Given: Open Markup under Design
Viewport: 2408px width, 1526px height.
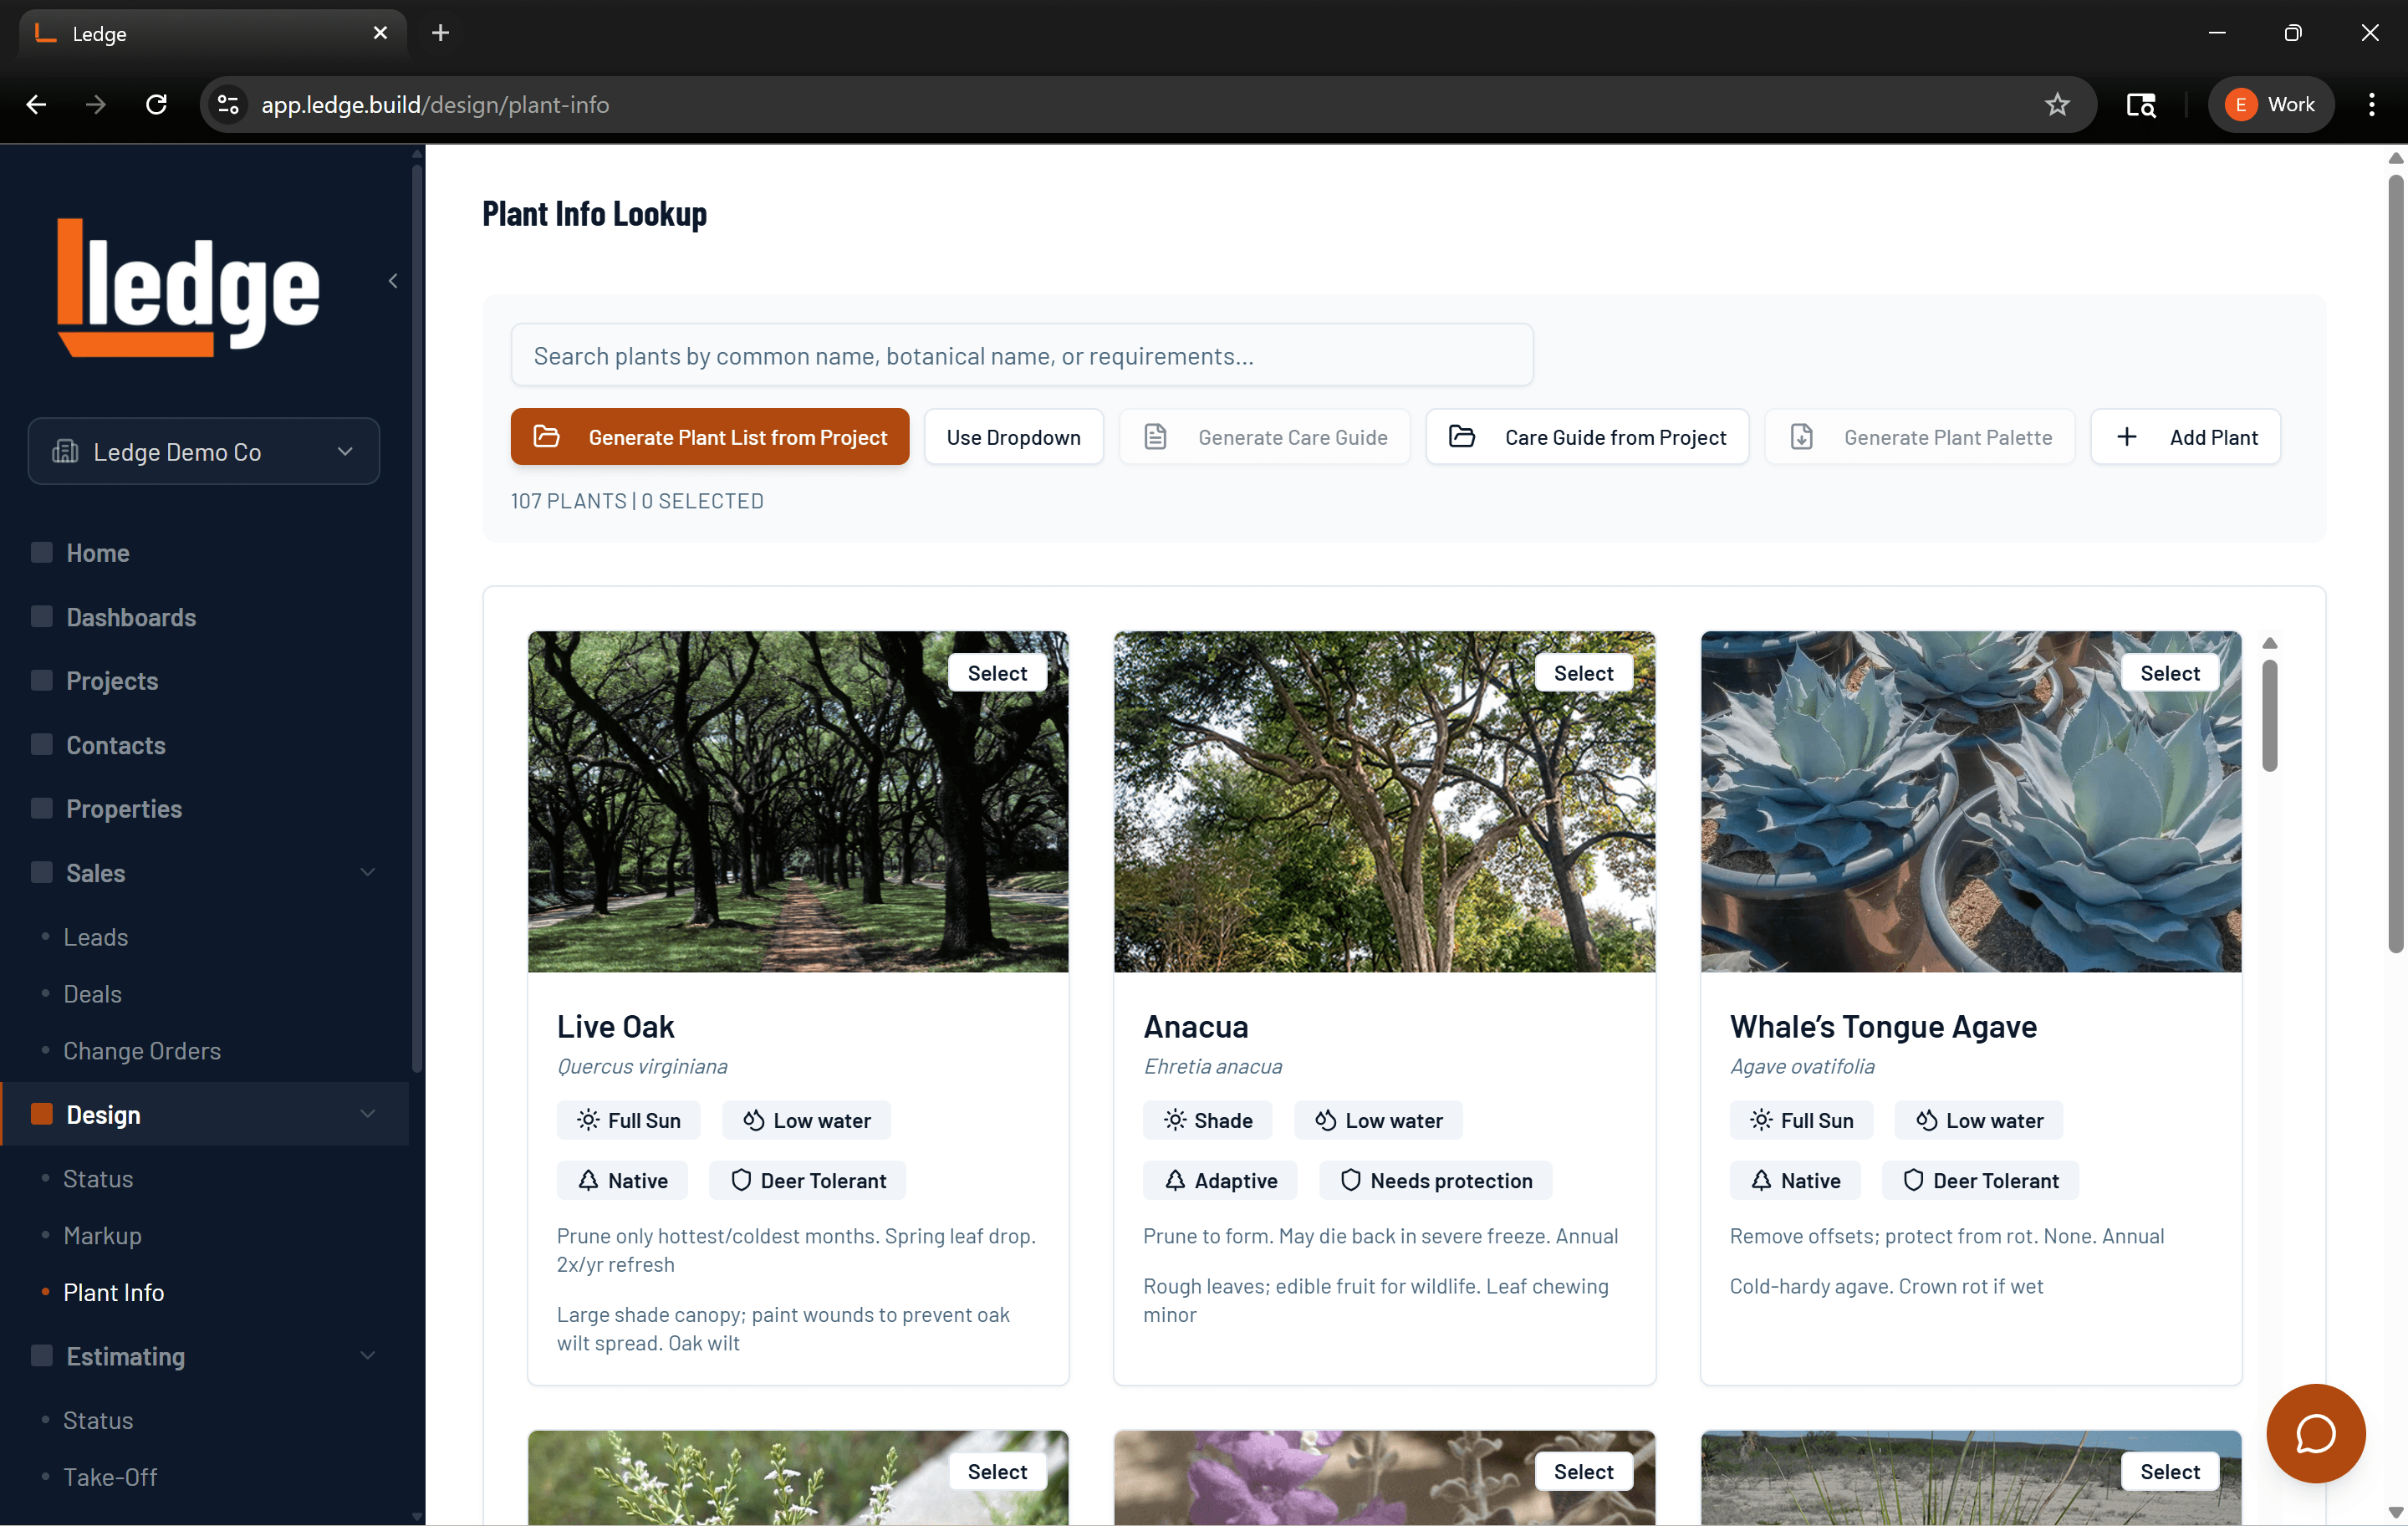Looking at the screenshot, I should 102,1235.
